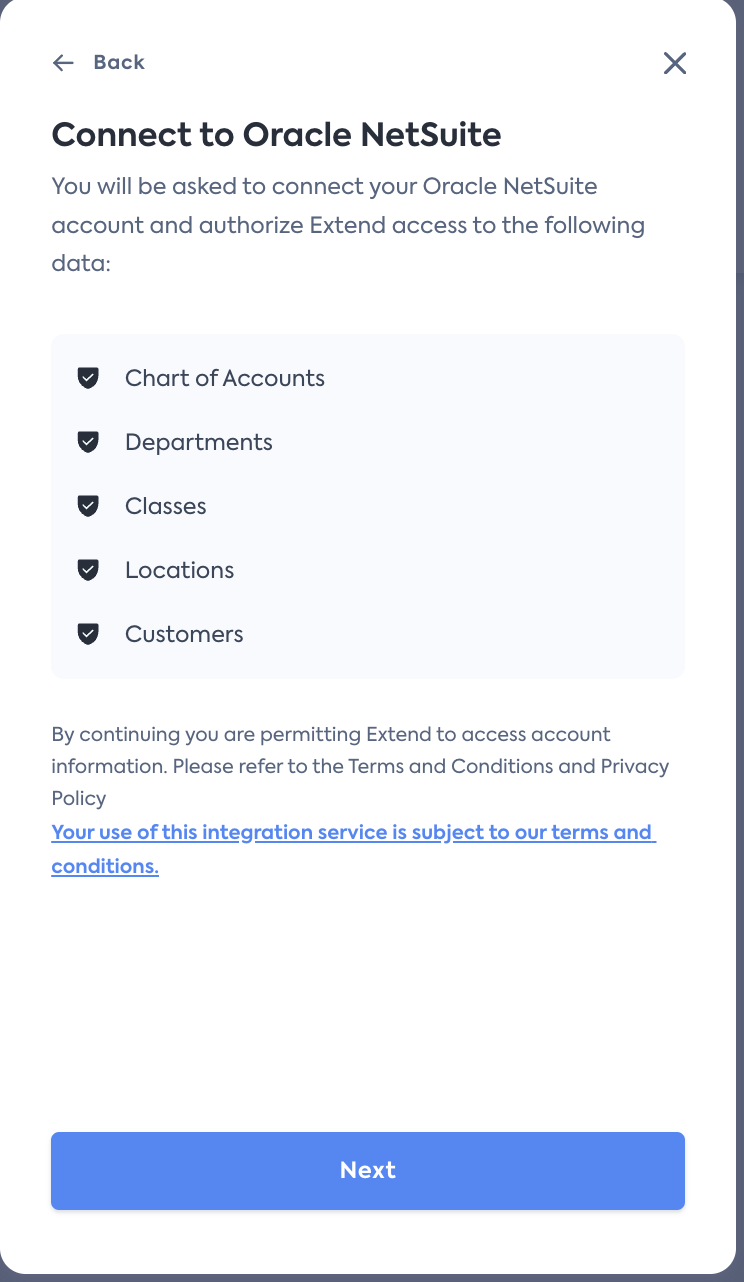
Task: Go back using the Back label
Action: 119,63
